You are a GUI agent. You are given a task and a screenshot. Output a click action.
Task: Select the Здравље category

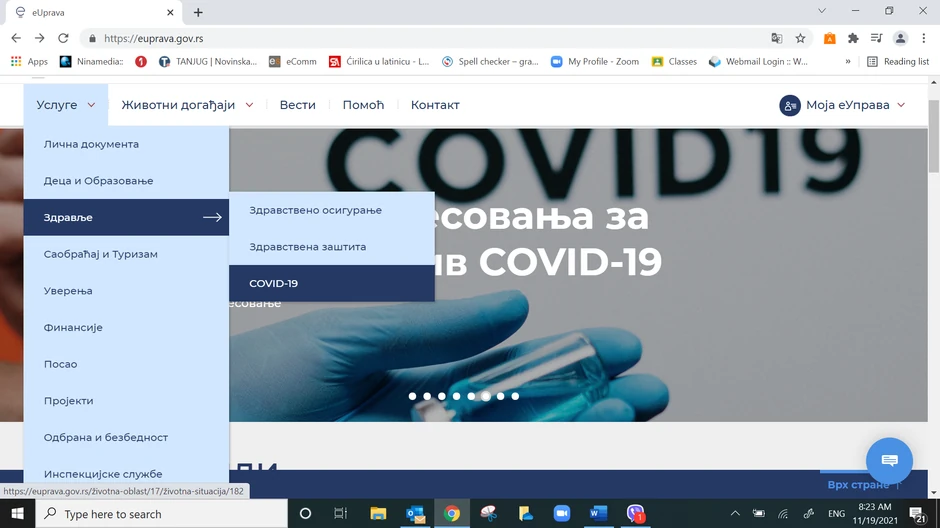(x=126, y=218)
